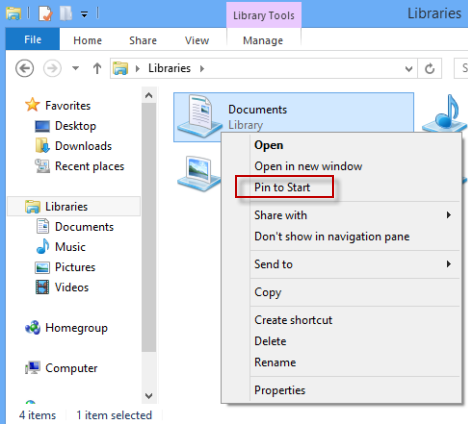Choose Properties from the context menu
This screenshot has width=468, height=424.
tap(341, 390)
